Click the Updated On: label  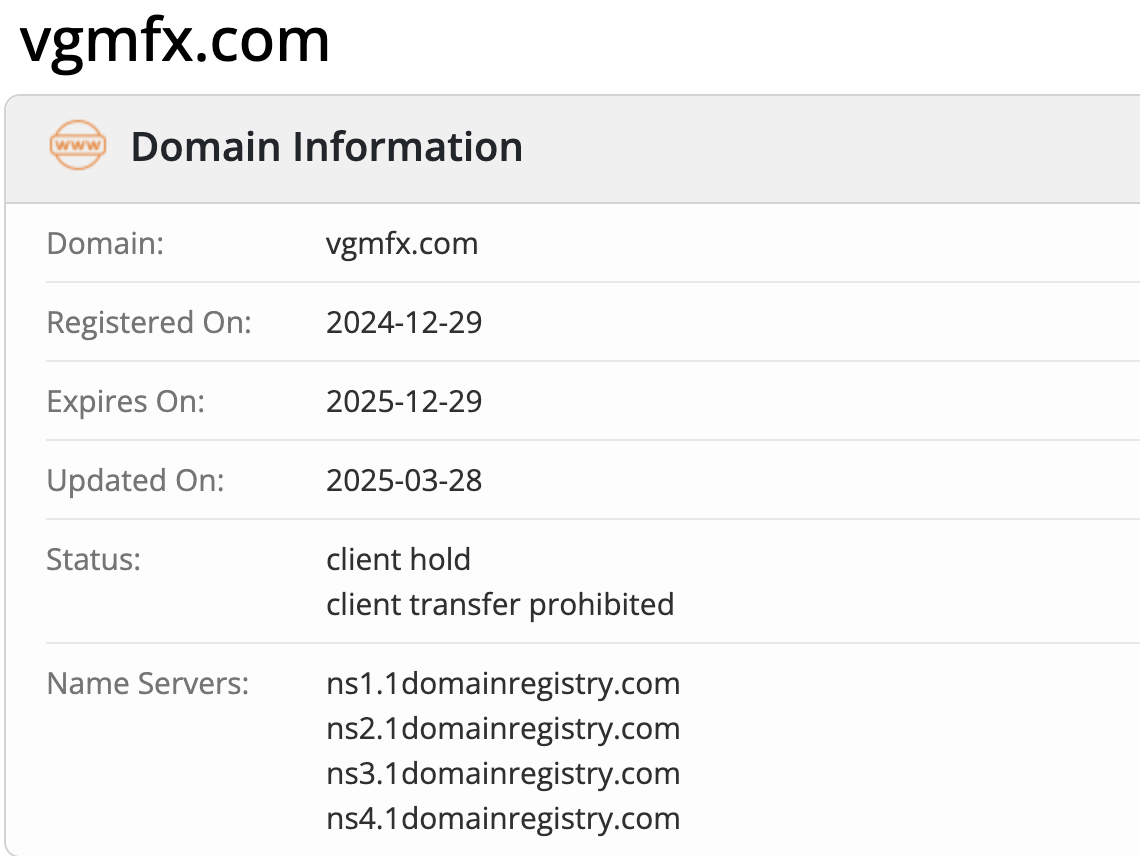pos(135,480)
